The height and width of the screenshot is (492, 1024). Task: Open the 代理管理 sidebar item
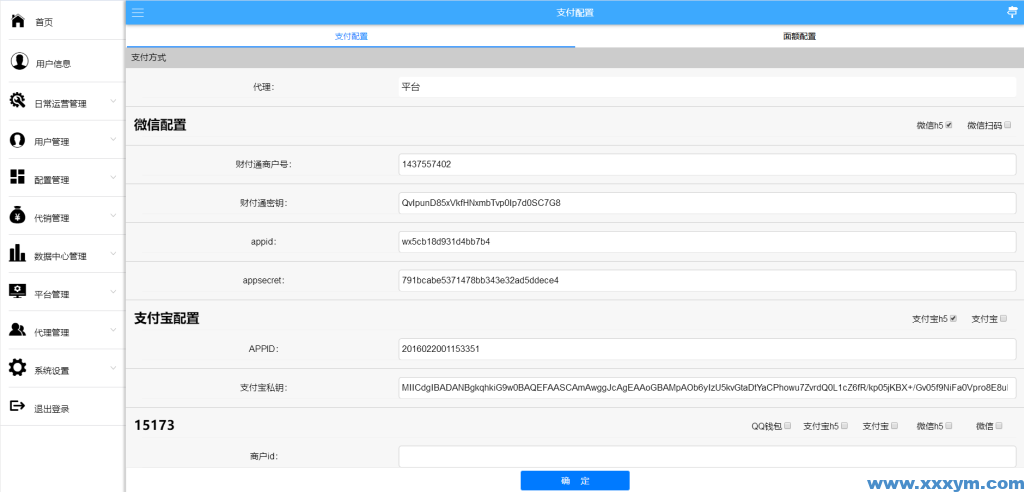52,332
